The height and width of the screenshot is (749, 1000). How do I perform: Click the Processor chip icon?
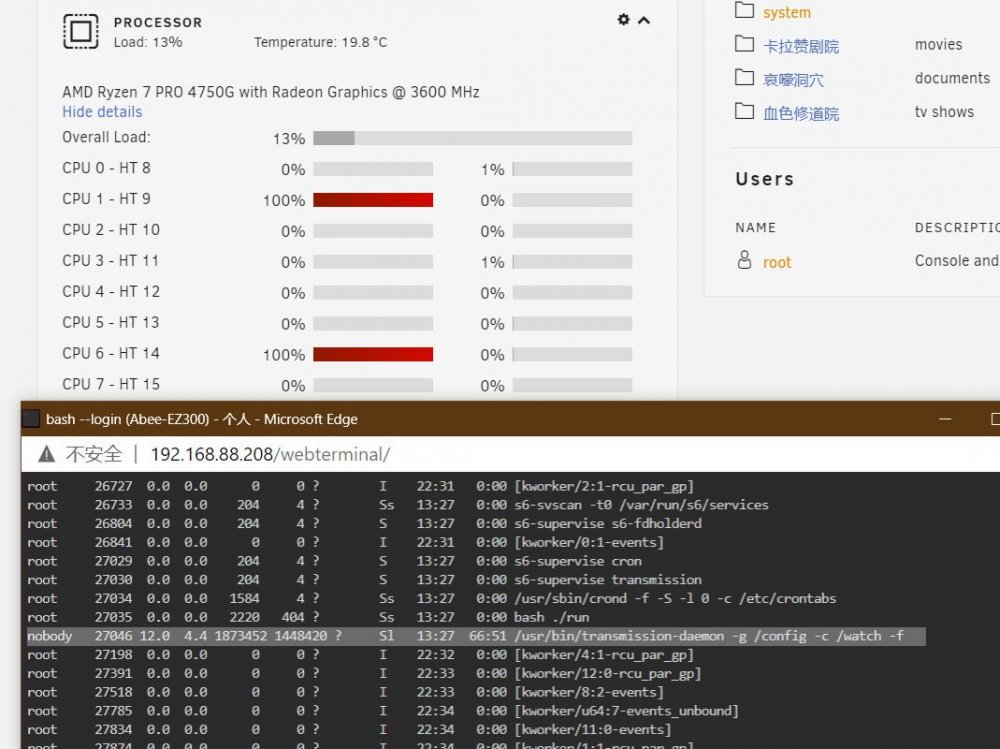point(80,31)
